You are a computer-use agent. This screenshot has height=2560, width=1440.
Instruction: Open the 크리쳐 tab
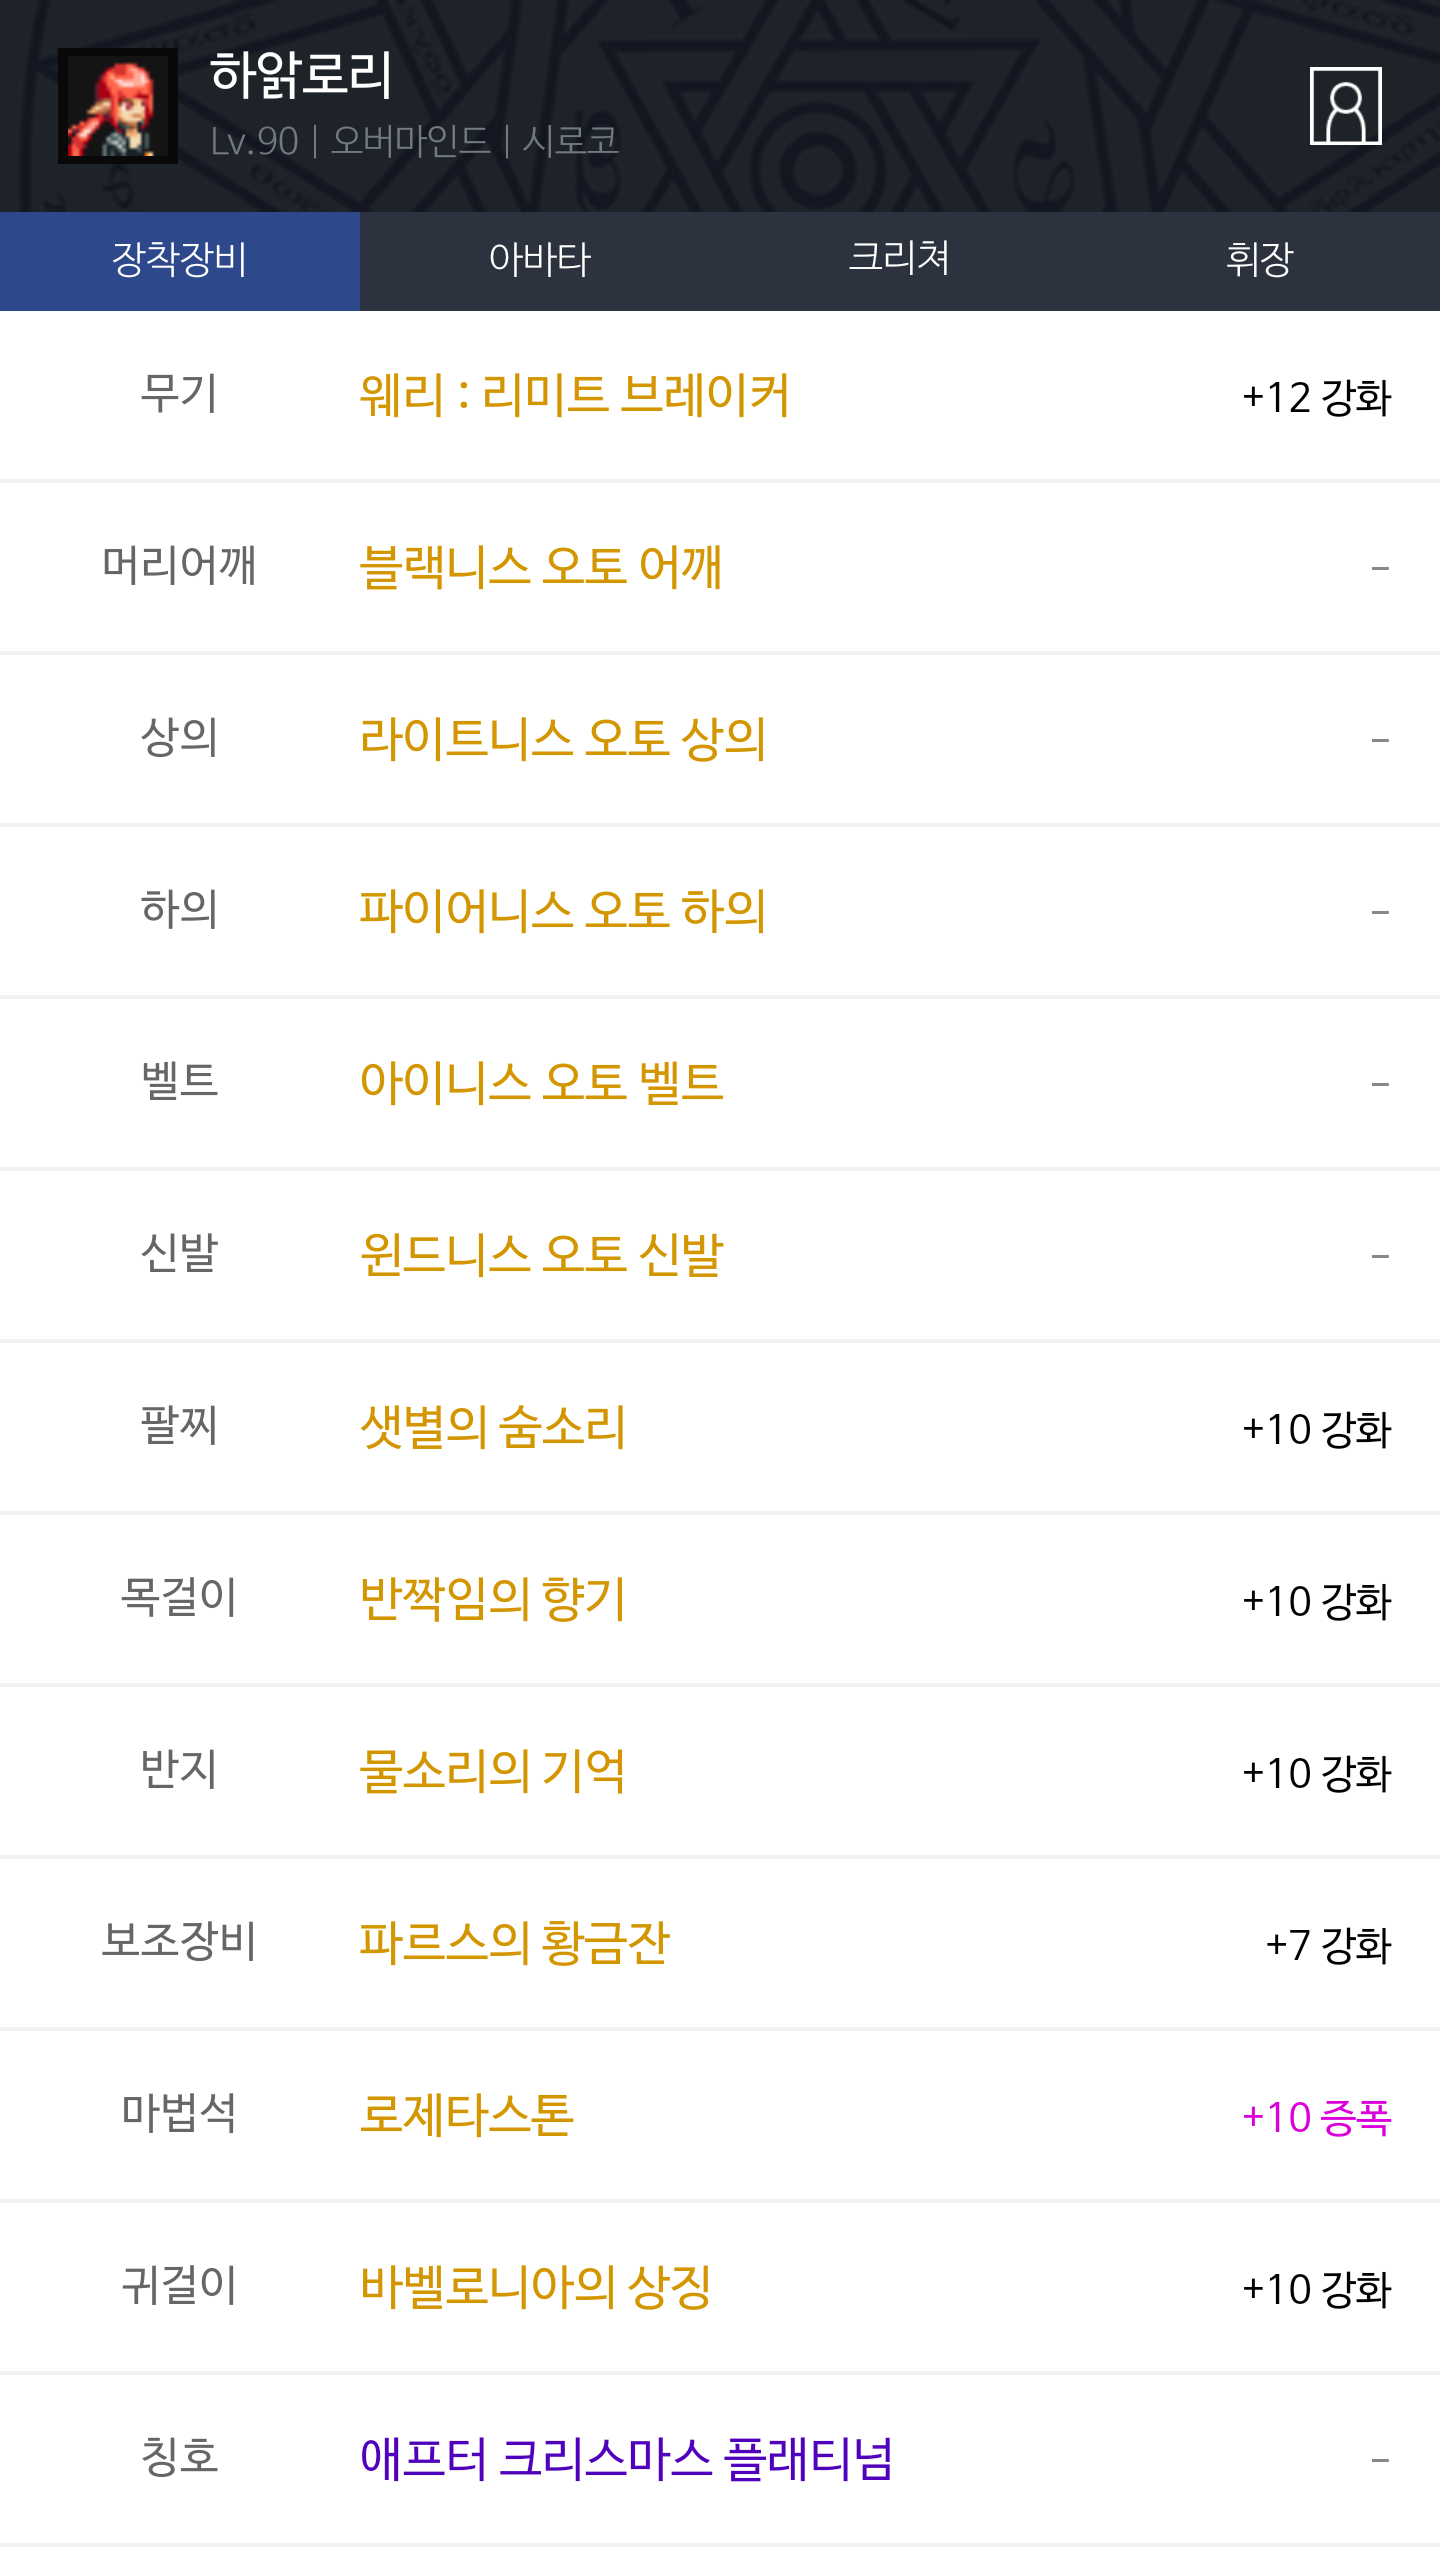[899, 260]
